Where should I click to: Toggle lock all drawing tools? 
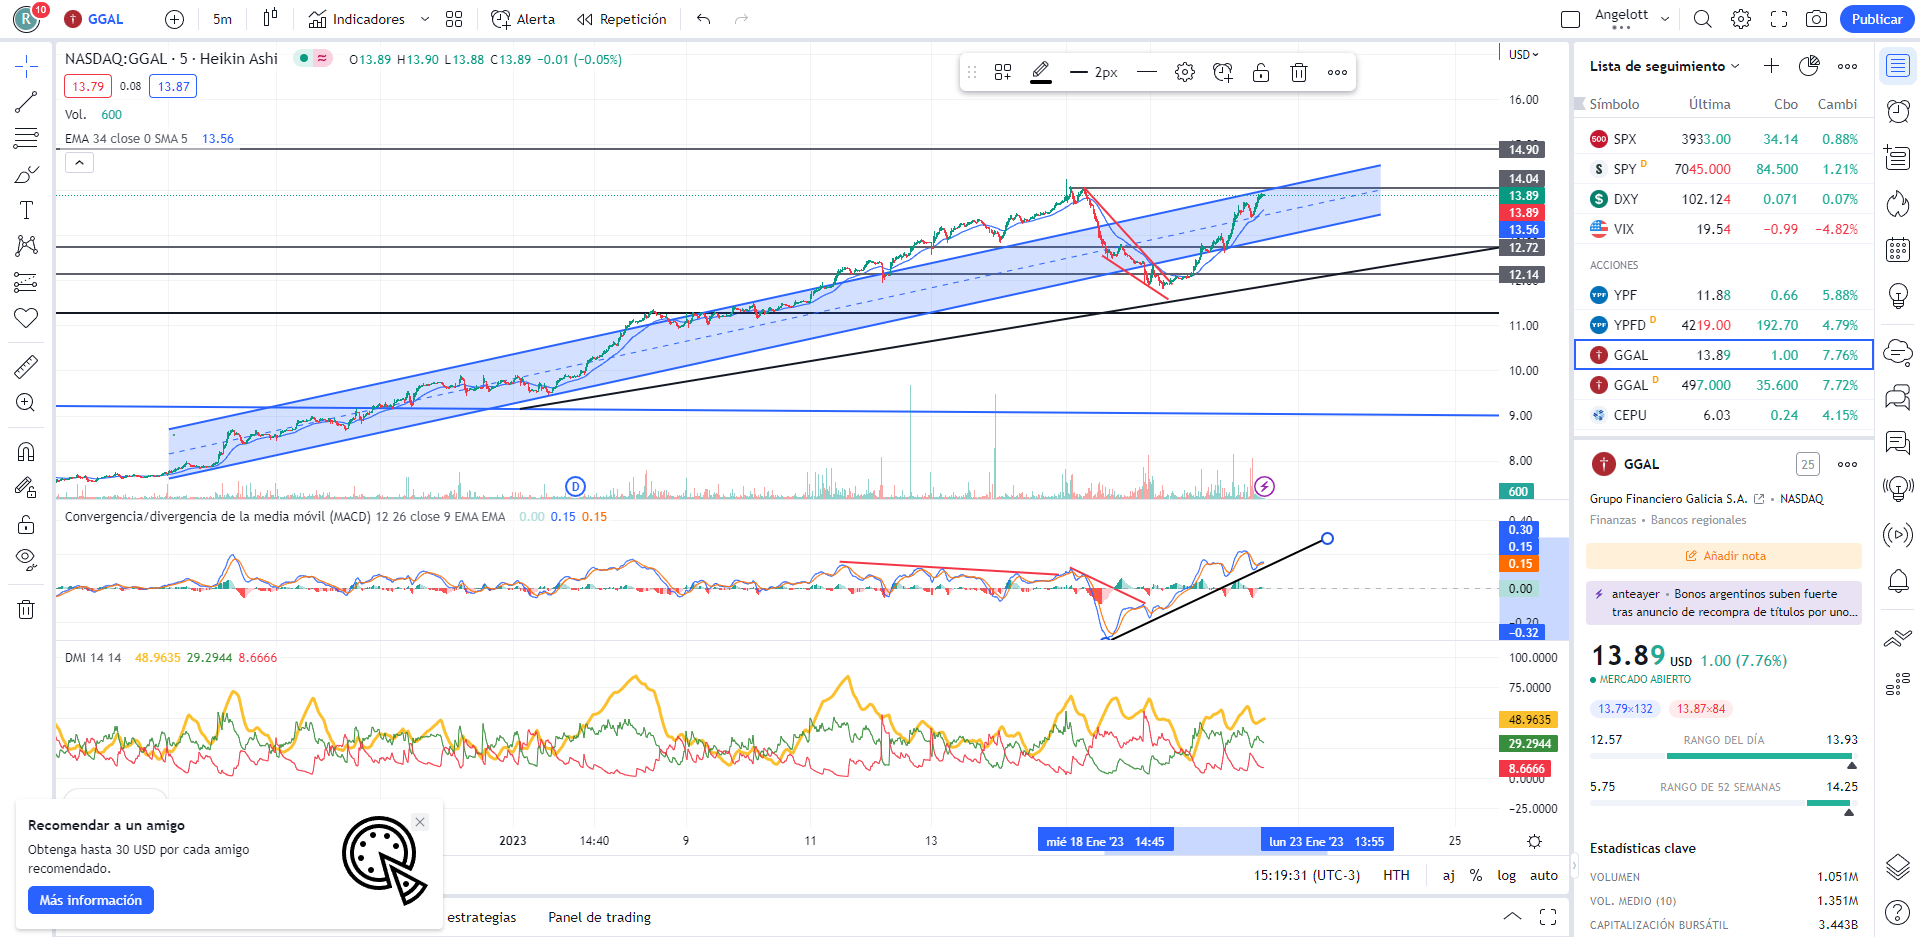coord(26,524)
